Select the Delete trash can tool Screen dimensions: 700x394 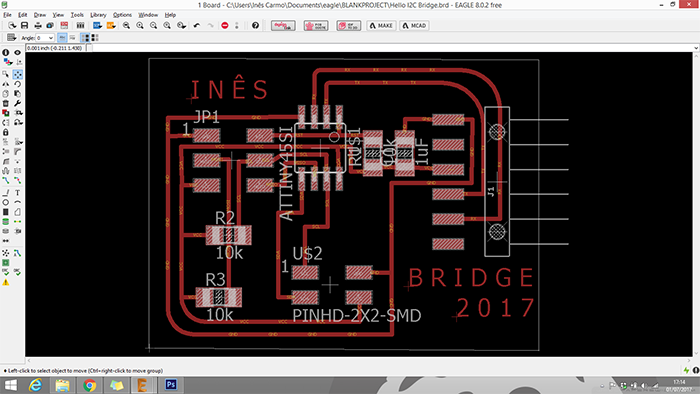(x=6, y=103)
